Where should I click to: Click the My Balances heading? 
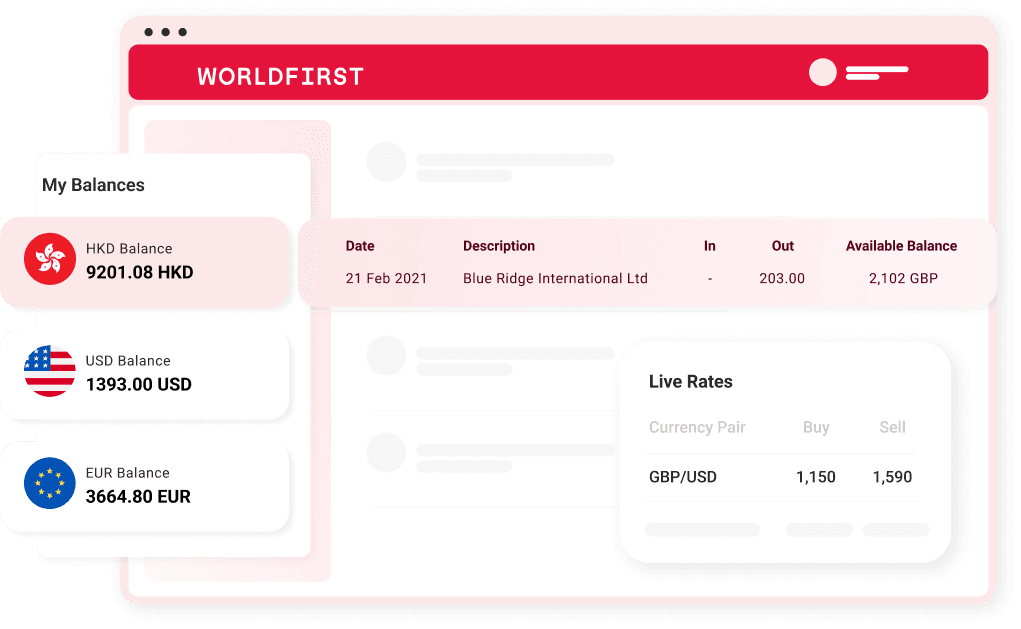click(93, 186)
